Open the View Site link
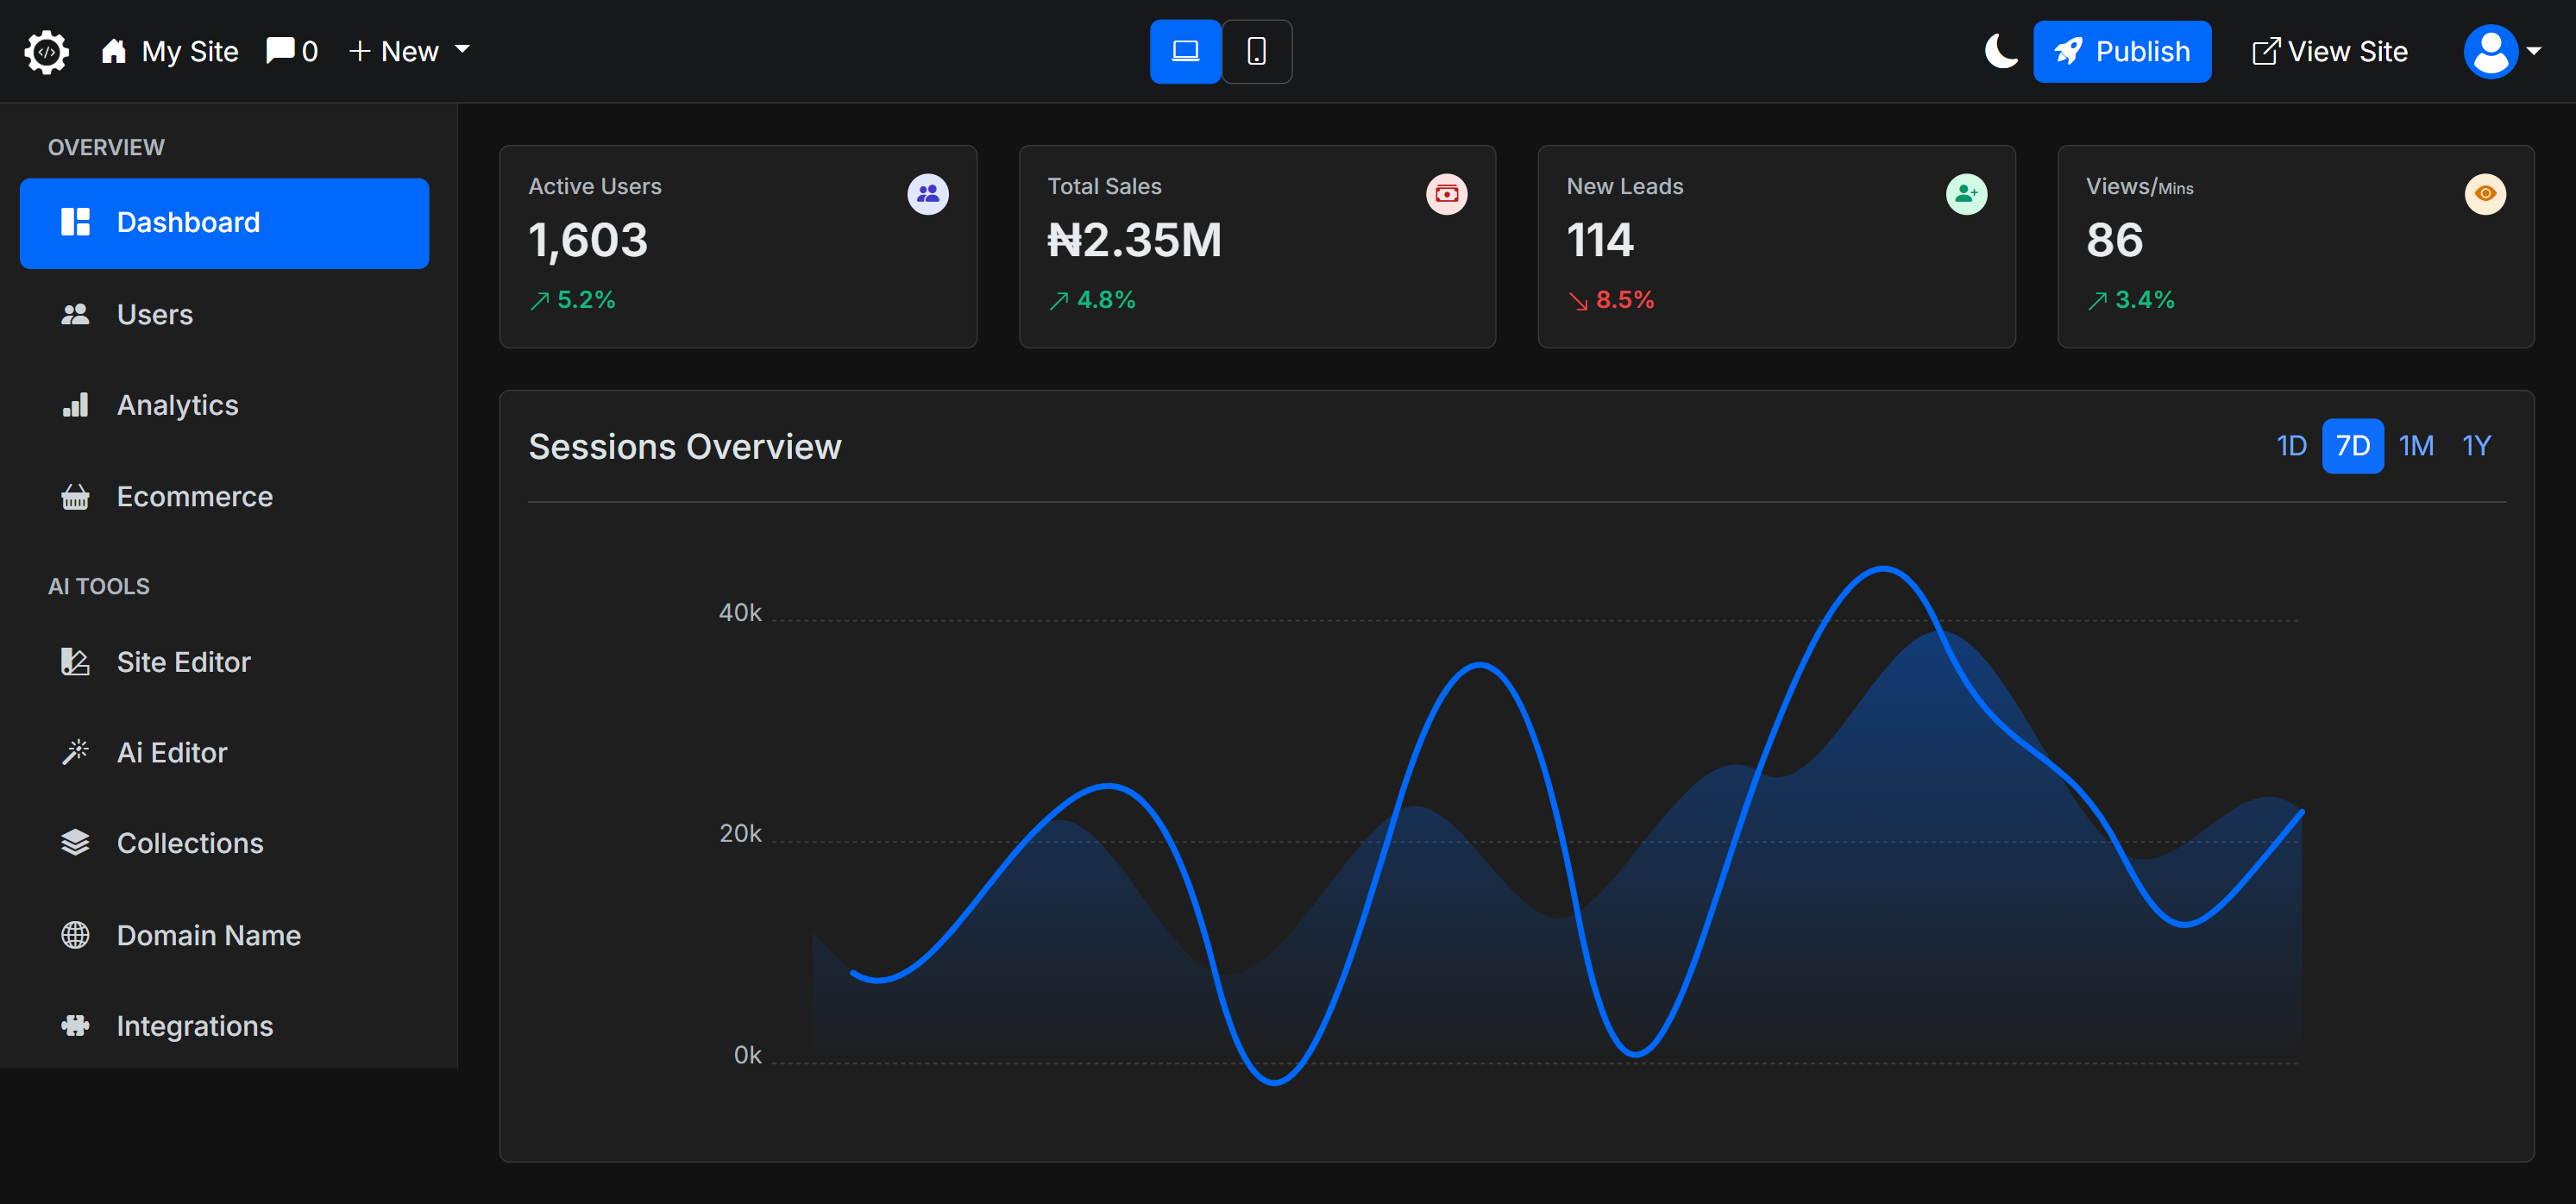Viewport: 2576px width, 1204px height. [x=2329, y=51]
